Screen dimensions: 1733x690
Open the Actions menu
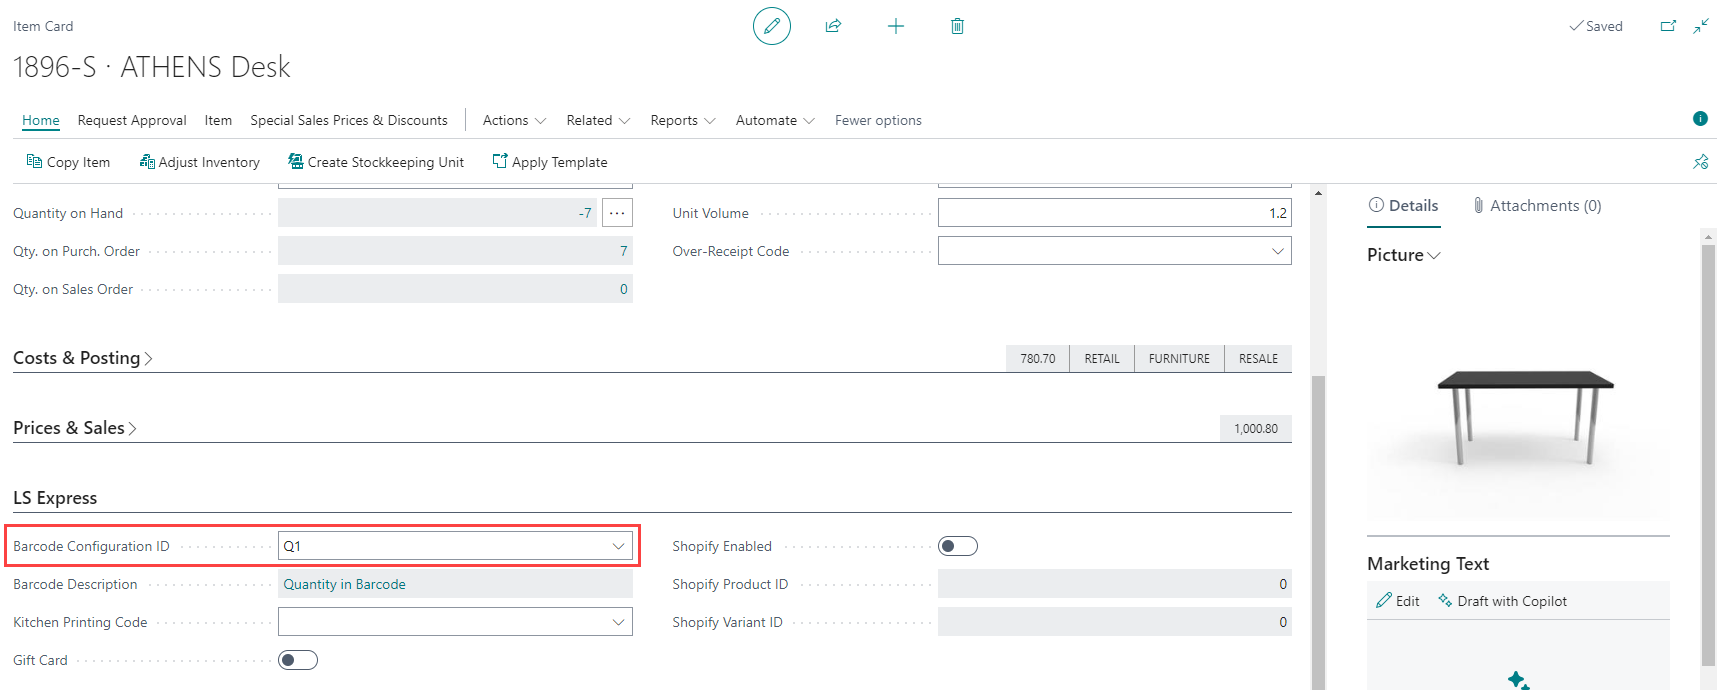514,120
